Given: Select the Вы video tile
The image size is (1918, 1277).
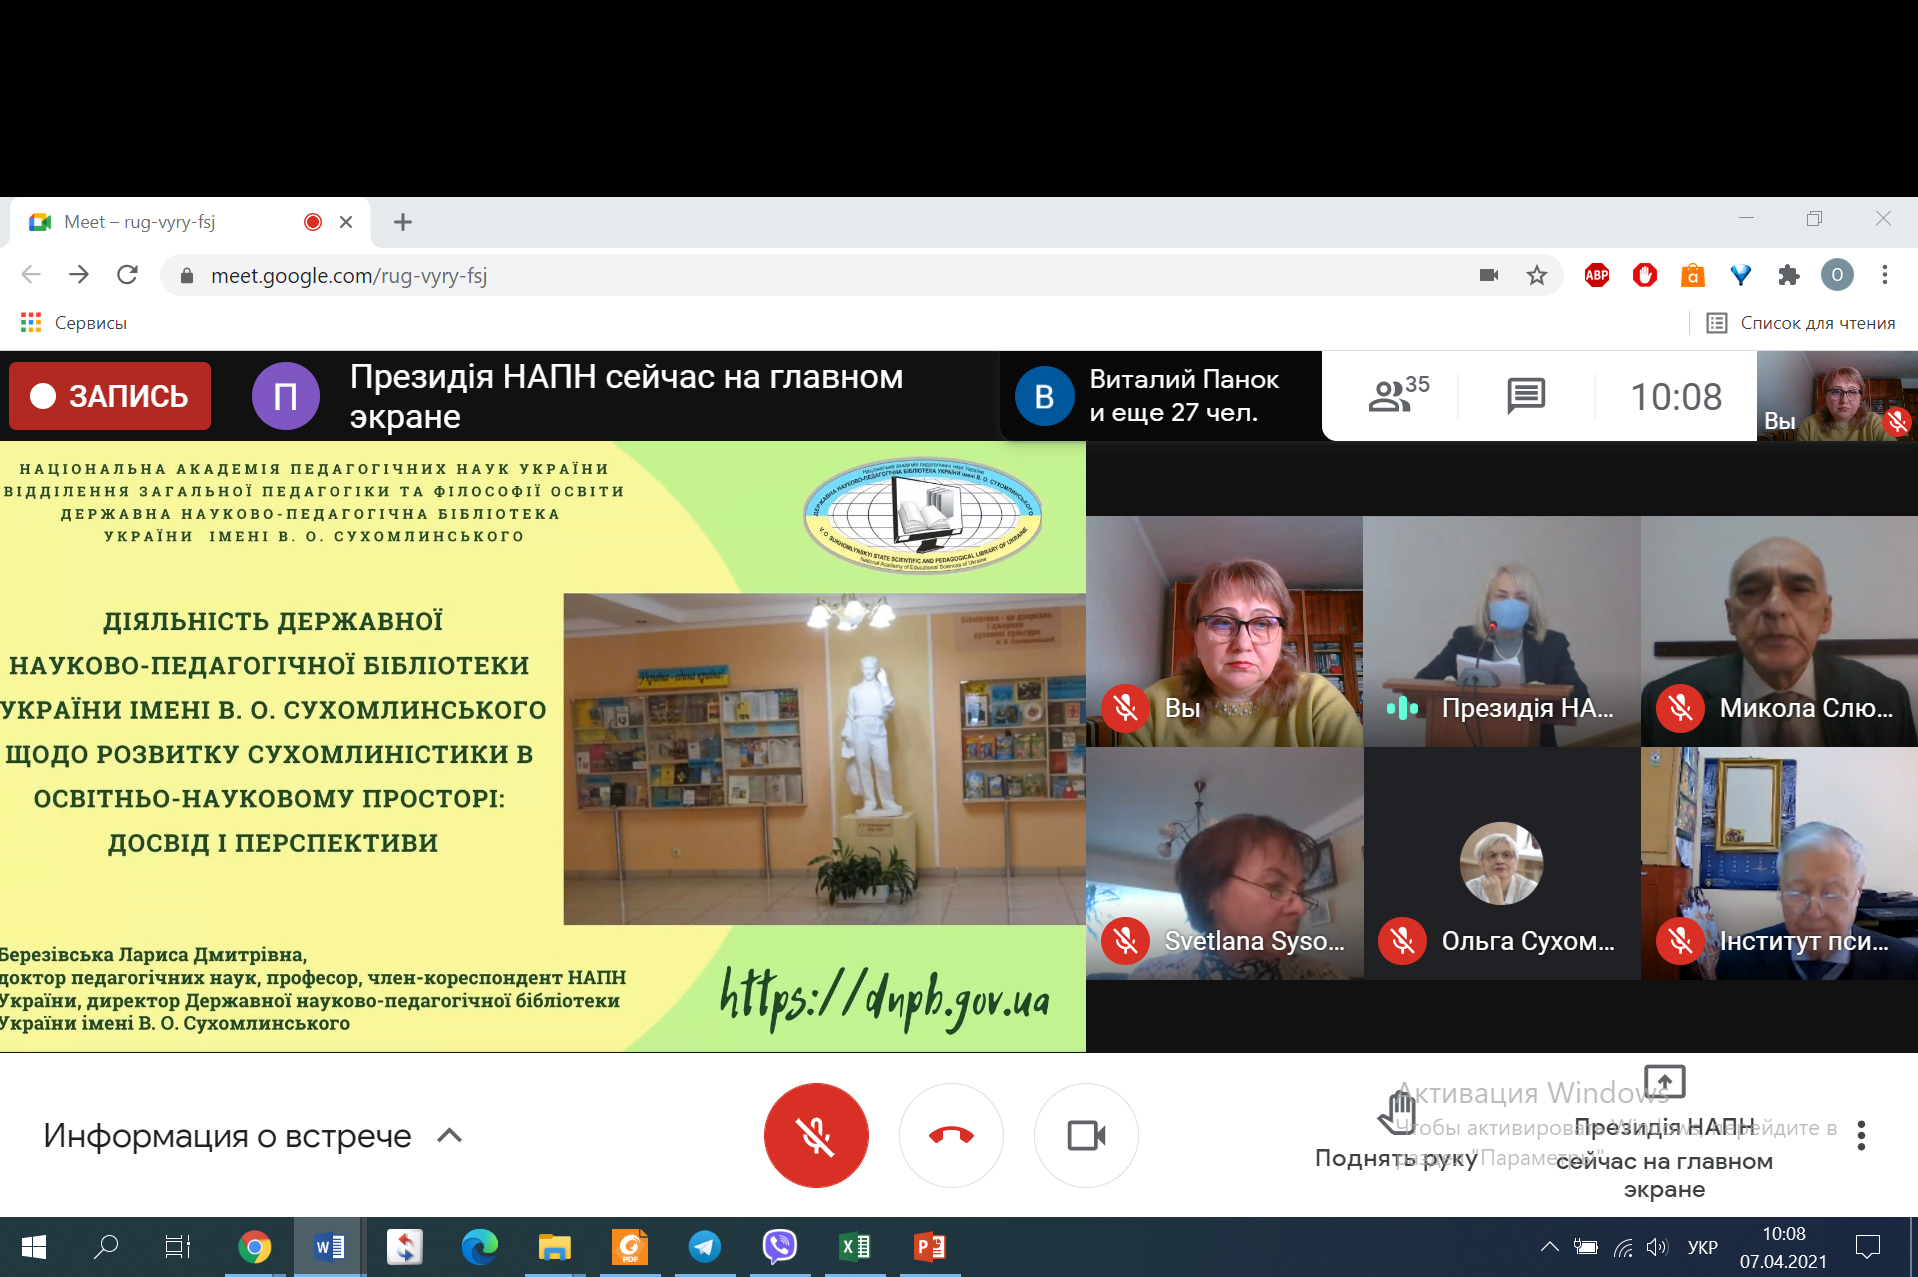Looking at the screenshot, I should coord(1224,631).
